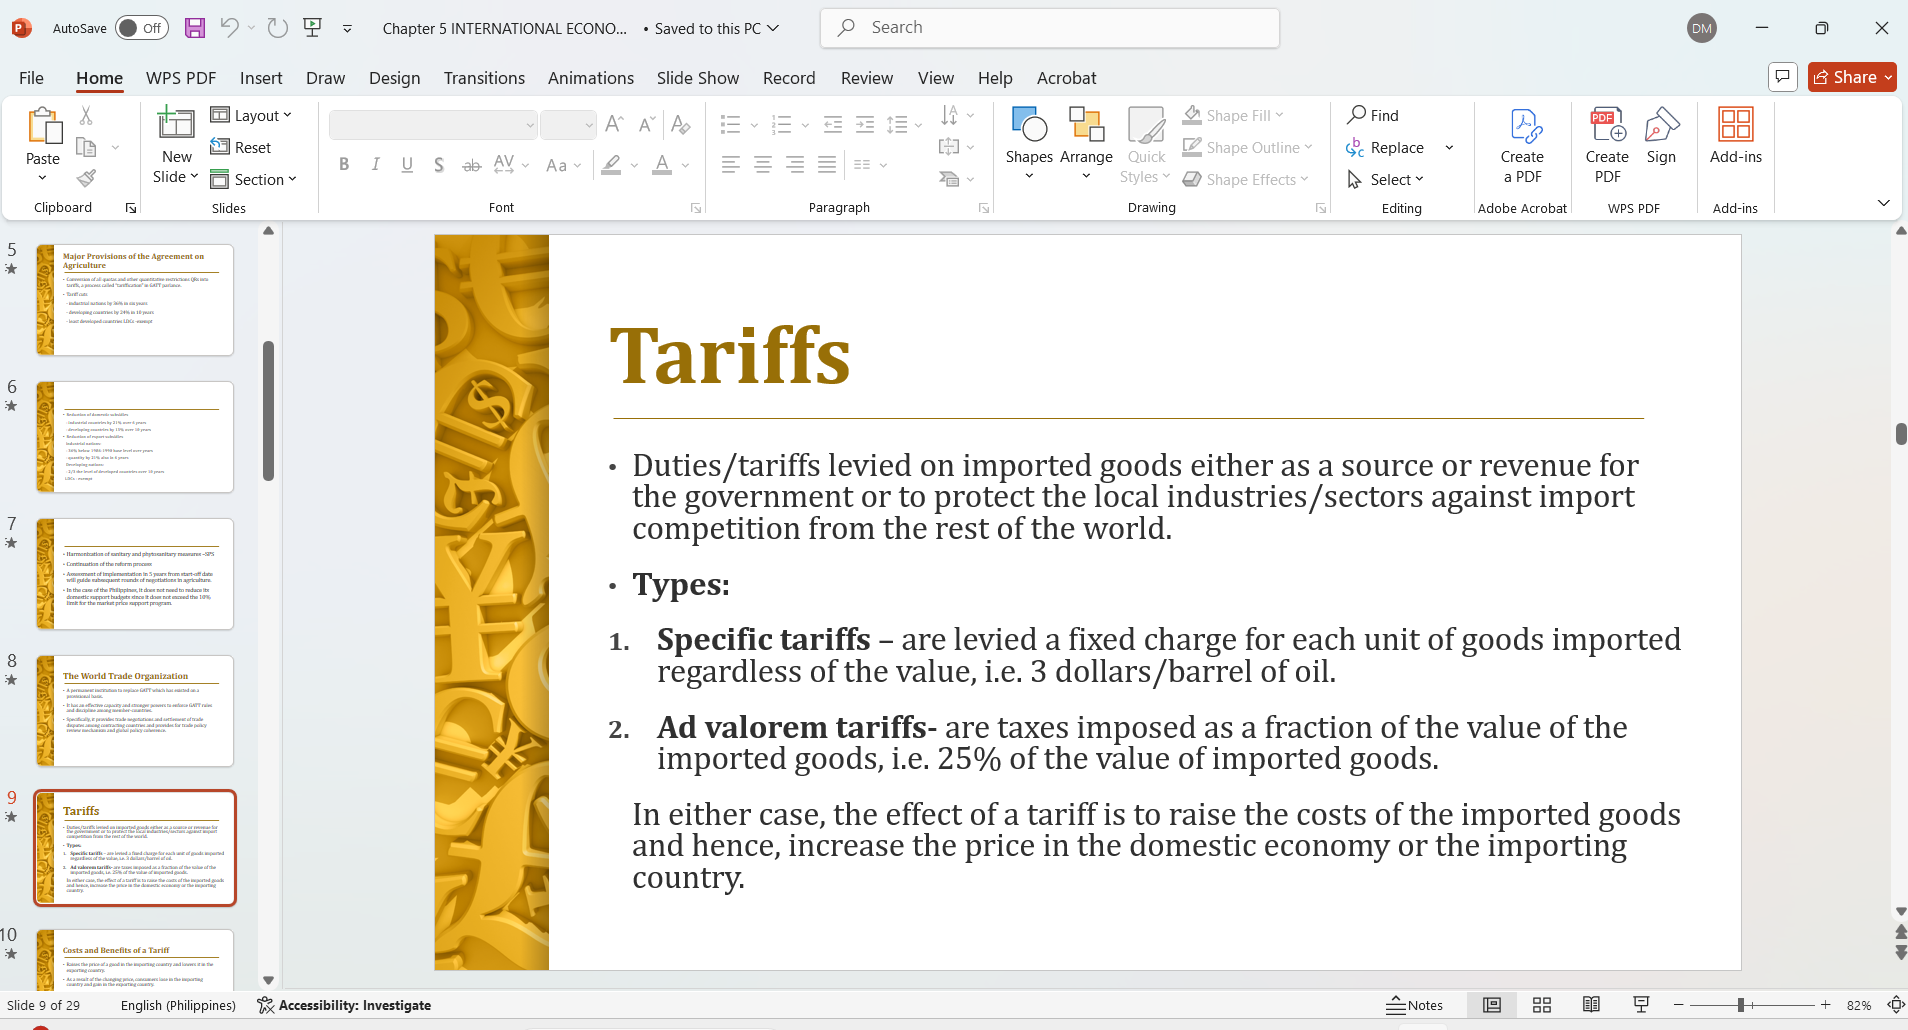Image resolution: width=1908 pixels, height=1030 pixels.
Task: Click the Undo arrow icon
Action: (230, 28)
